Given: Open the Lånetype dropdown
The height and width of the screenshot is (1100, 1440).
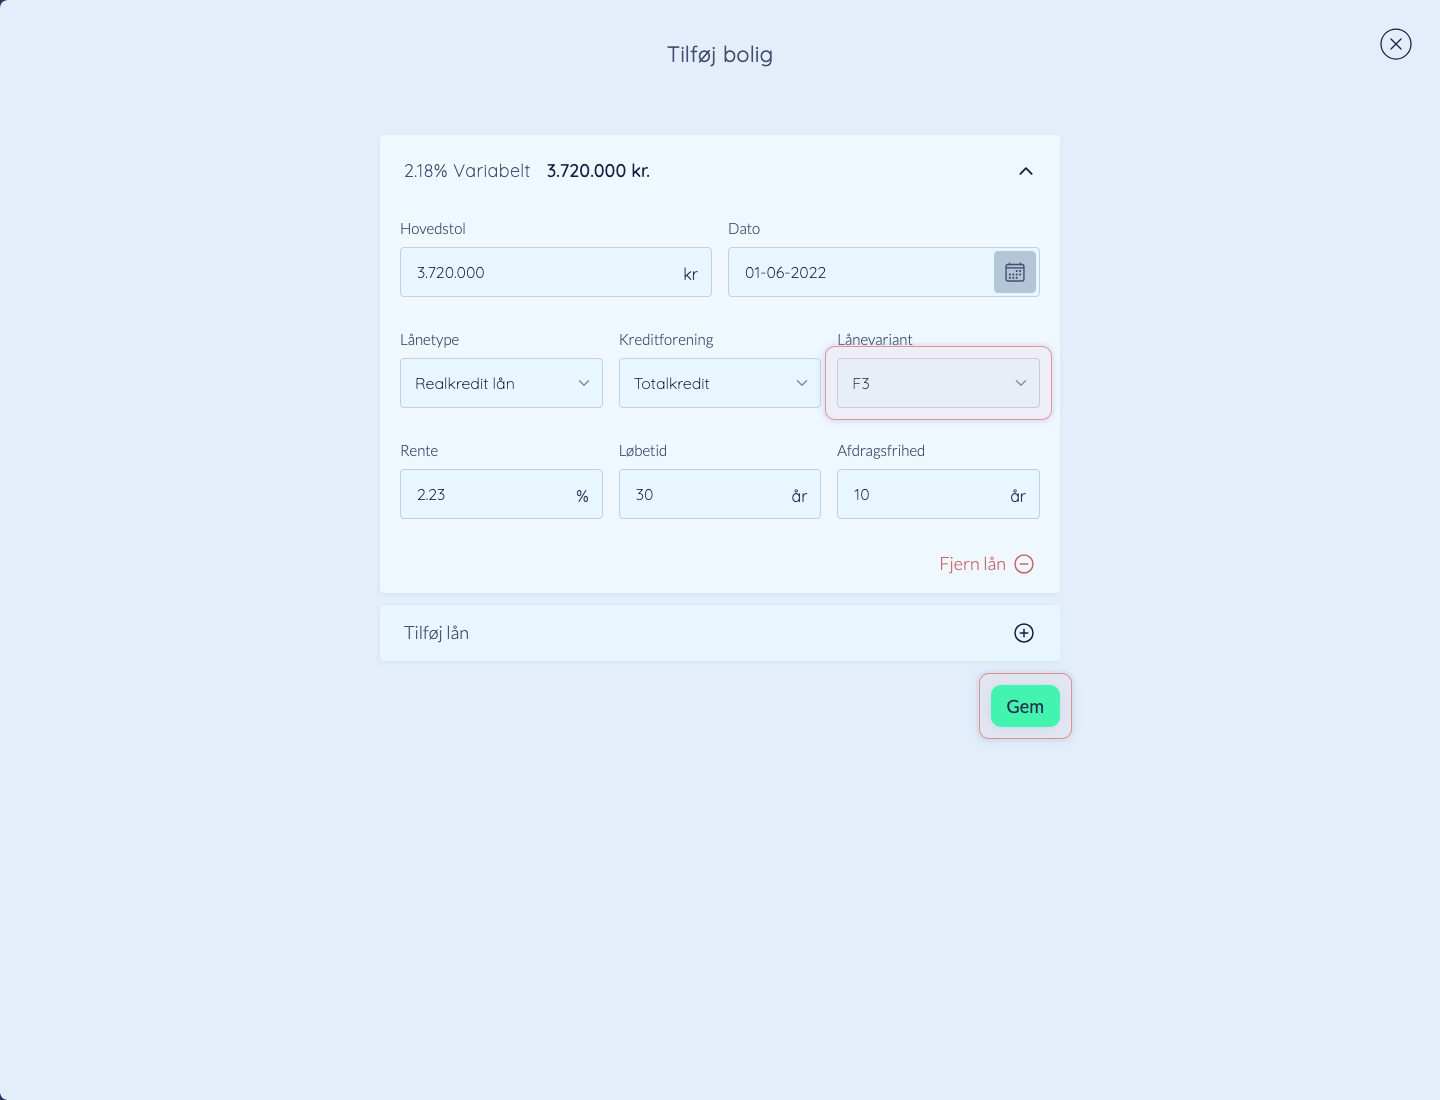Looking at the screenshot, I should (x=501, y=383).
